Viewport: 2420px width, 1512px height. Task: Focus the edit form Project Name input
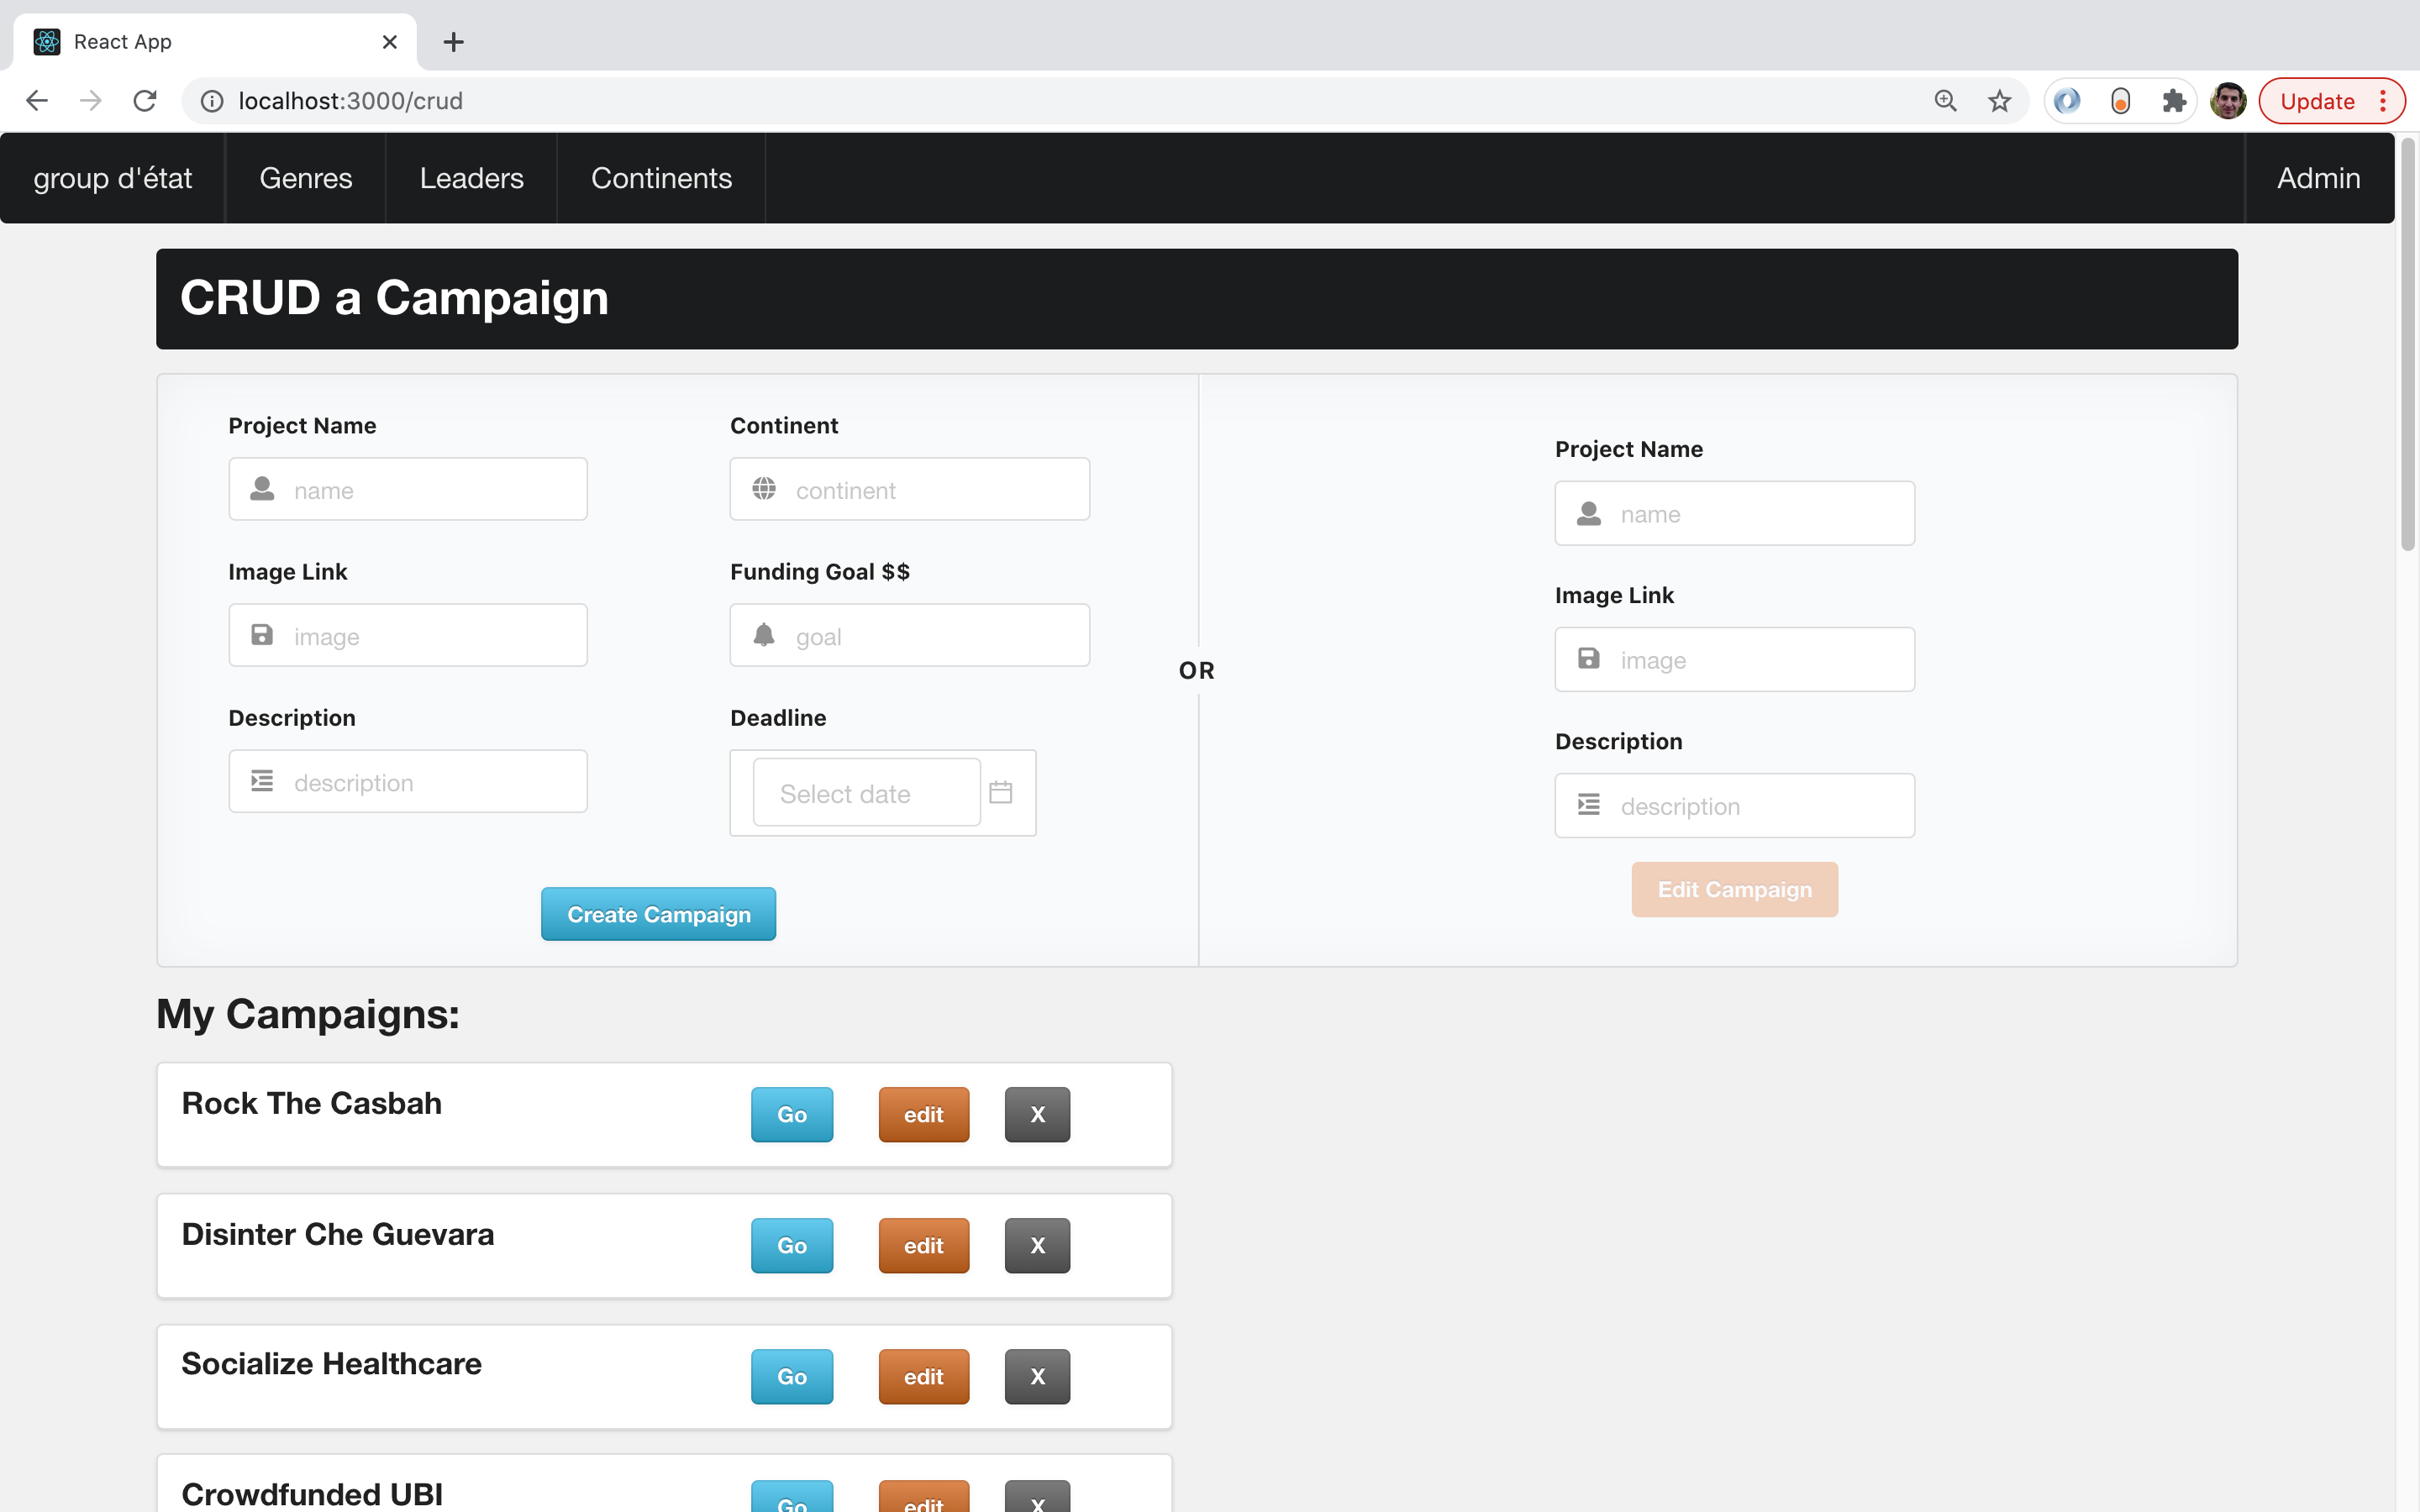tap(1735, 513)
